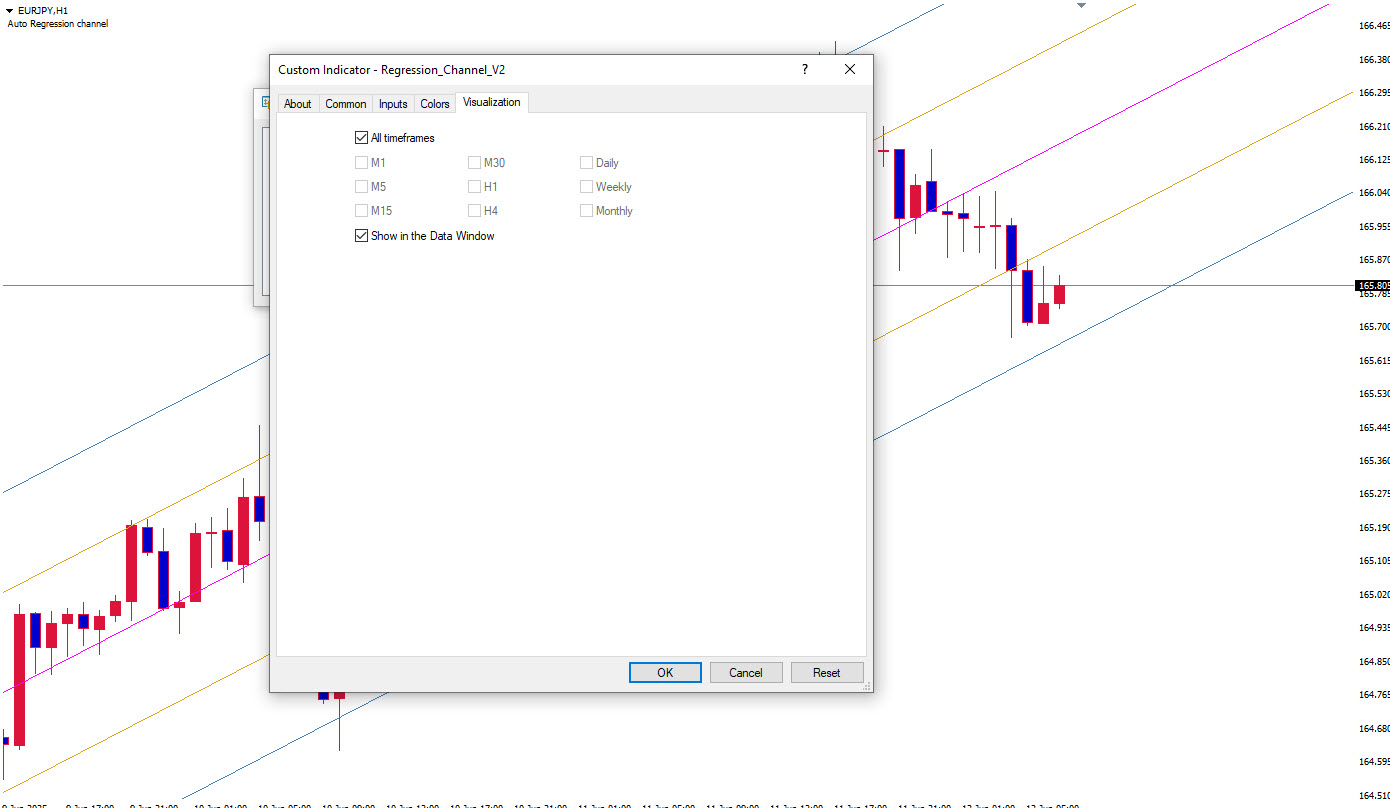Screen dimensions: 1390x808
Task: Click the gray chart shift triangle marker
Action: click(1081, 6)
